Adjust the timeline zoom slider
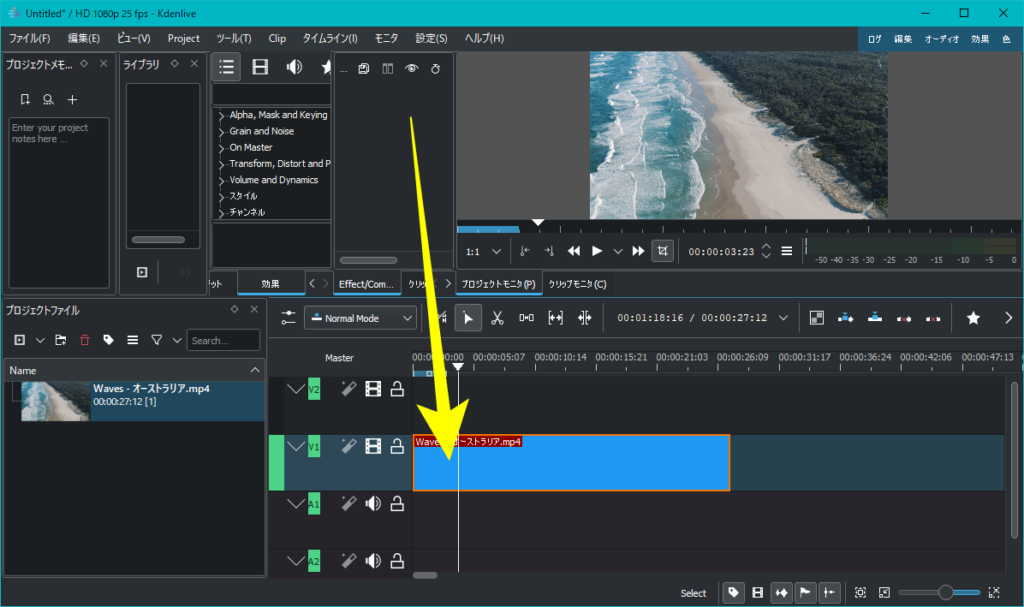 (945, 593)
